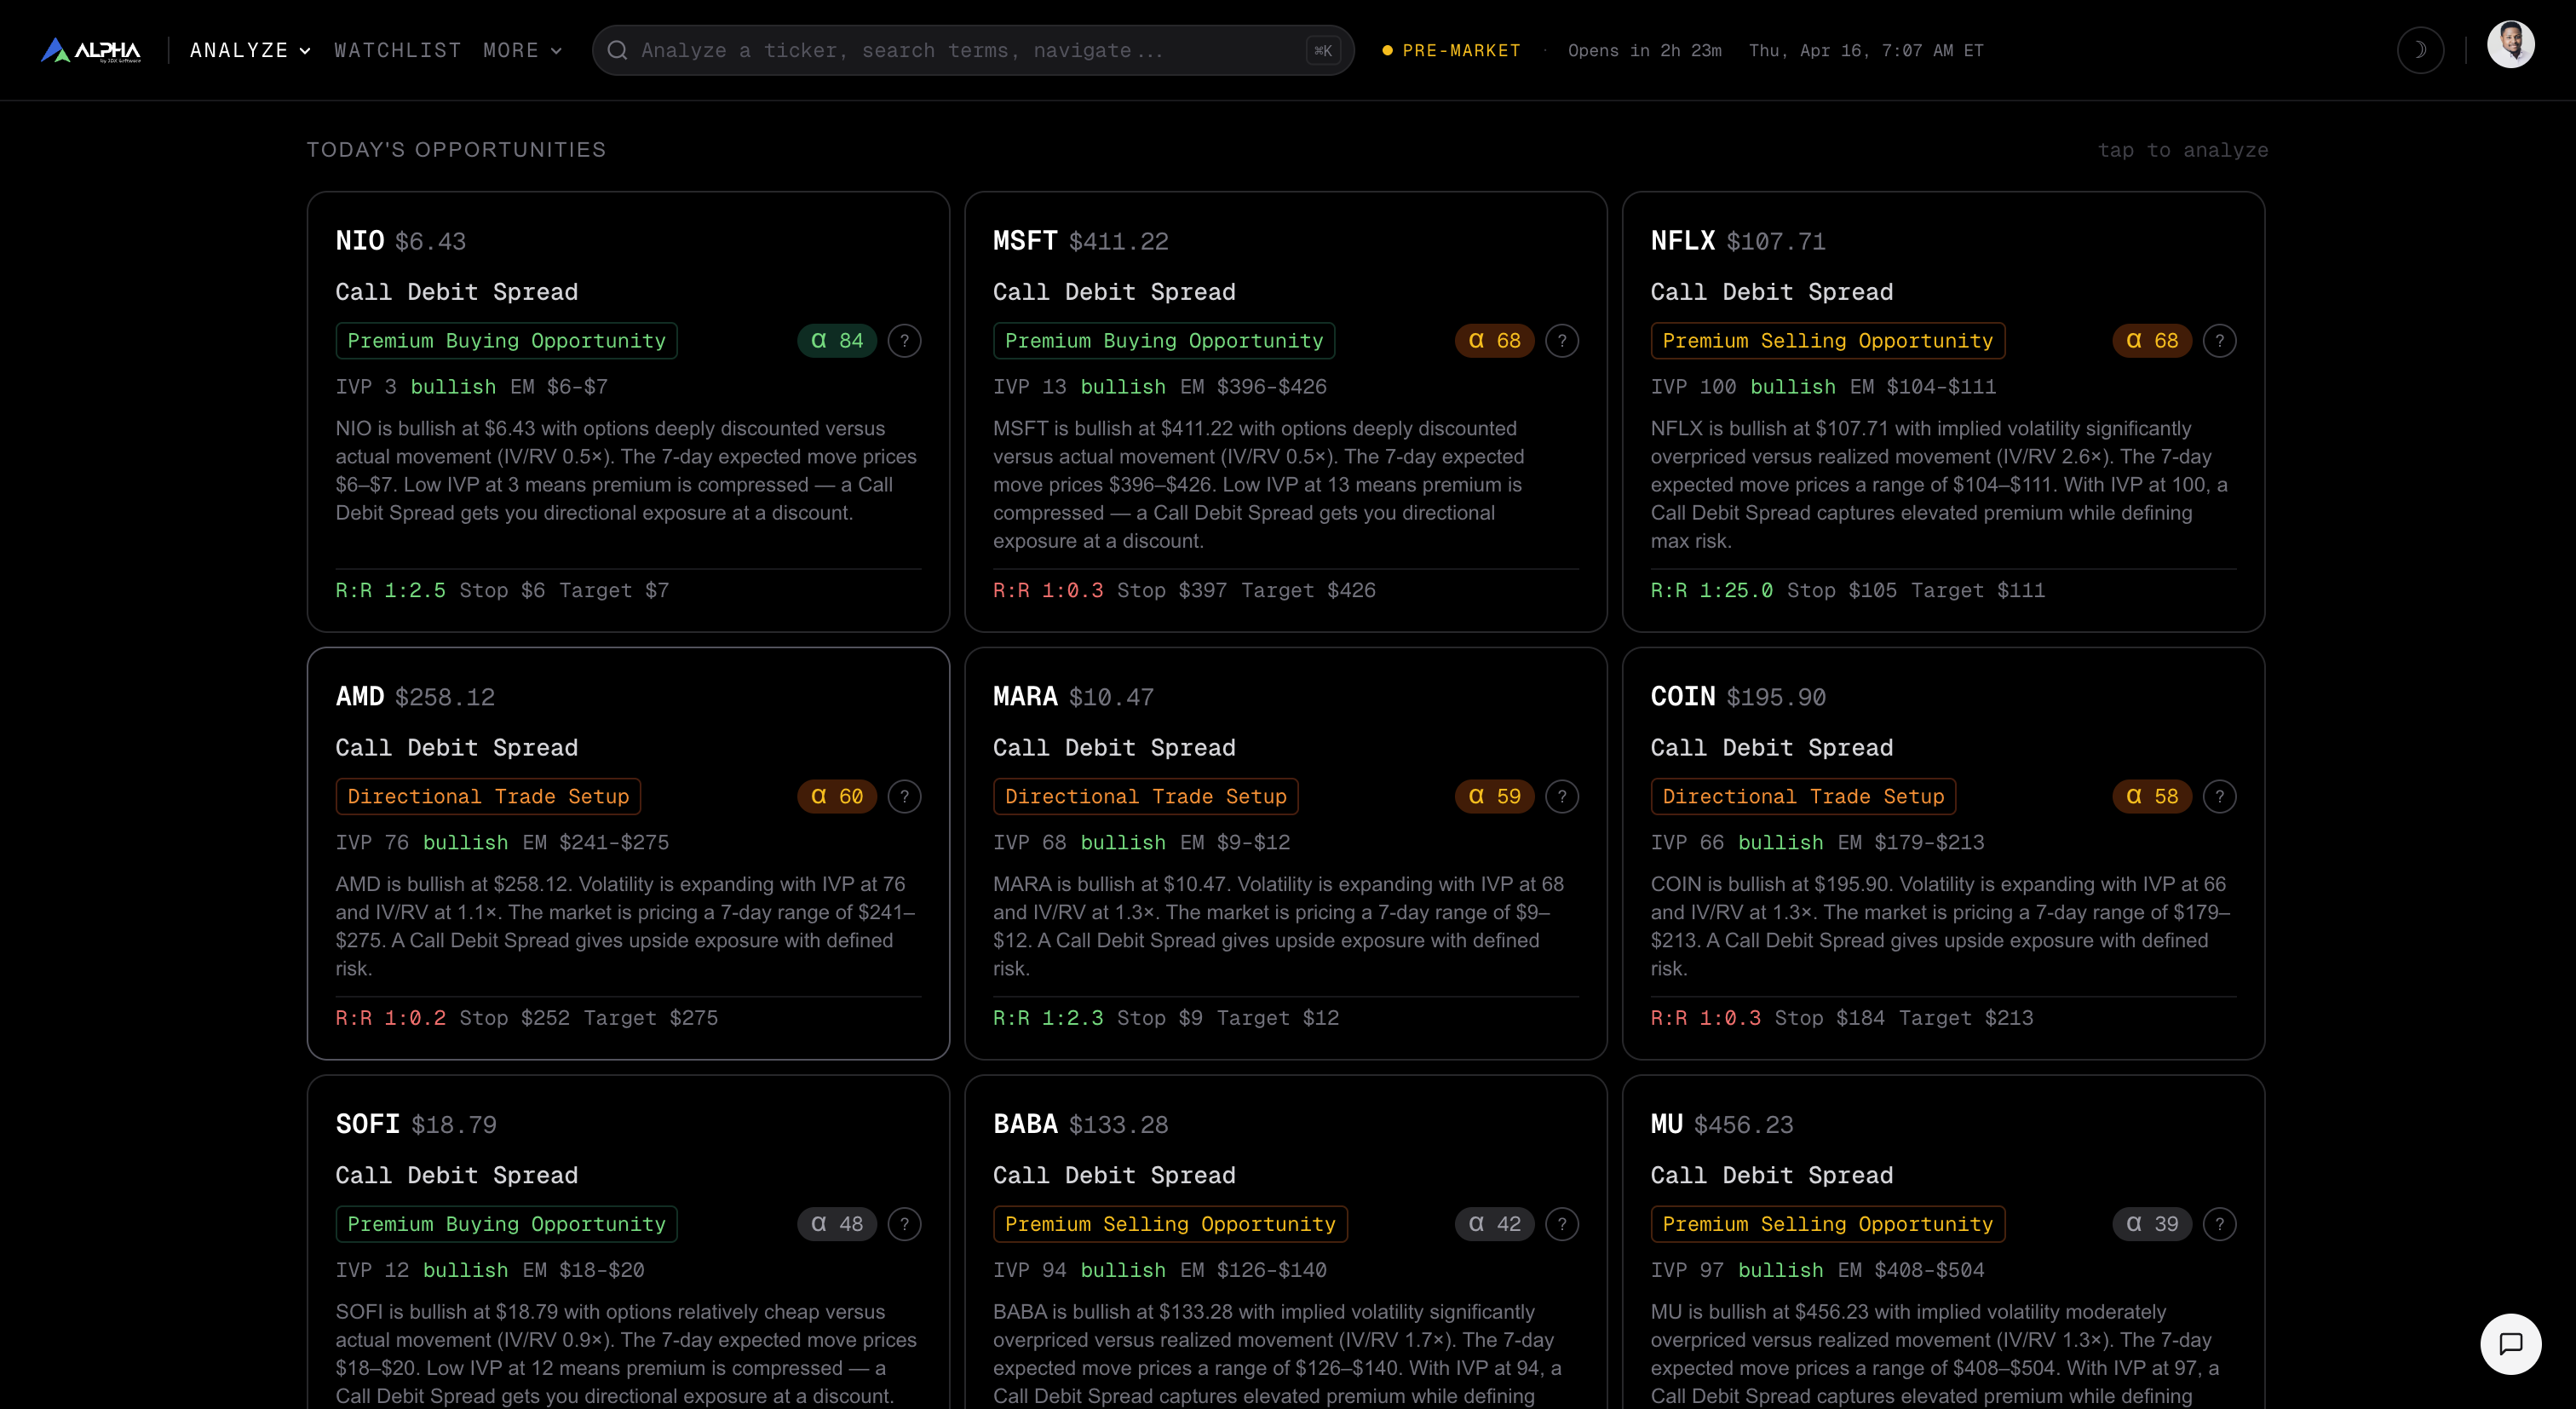The width and height of the screenshot is (2576, 1409).
Task: Click the tap to analyze link
Action: (2183, 149)
